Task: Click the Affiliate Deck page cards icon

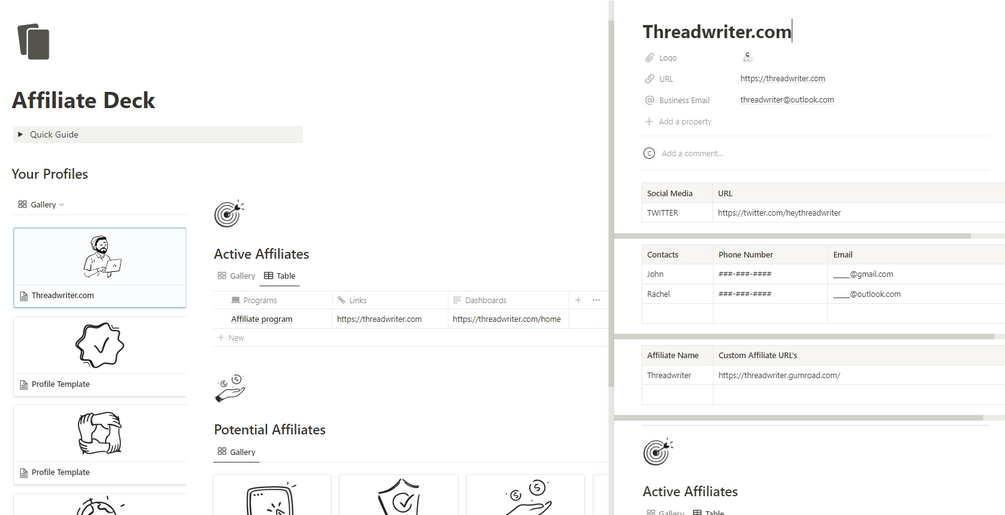Action: point(33,42)
